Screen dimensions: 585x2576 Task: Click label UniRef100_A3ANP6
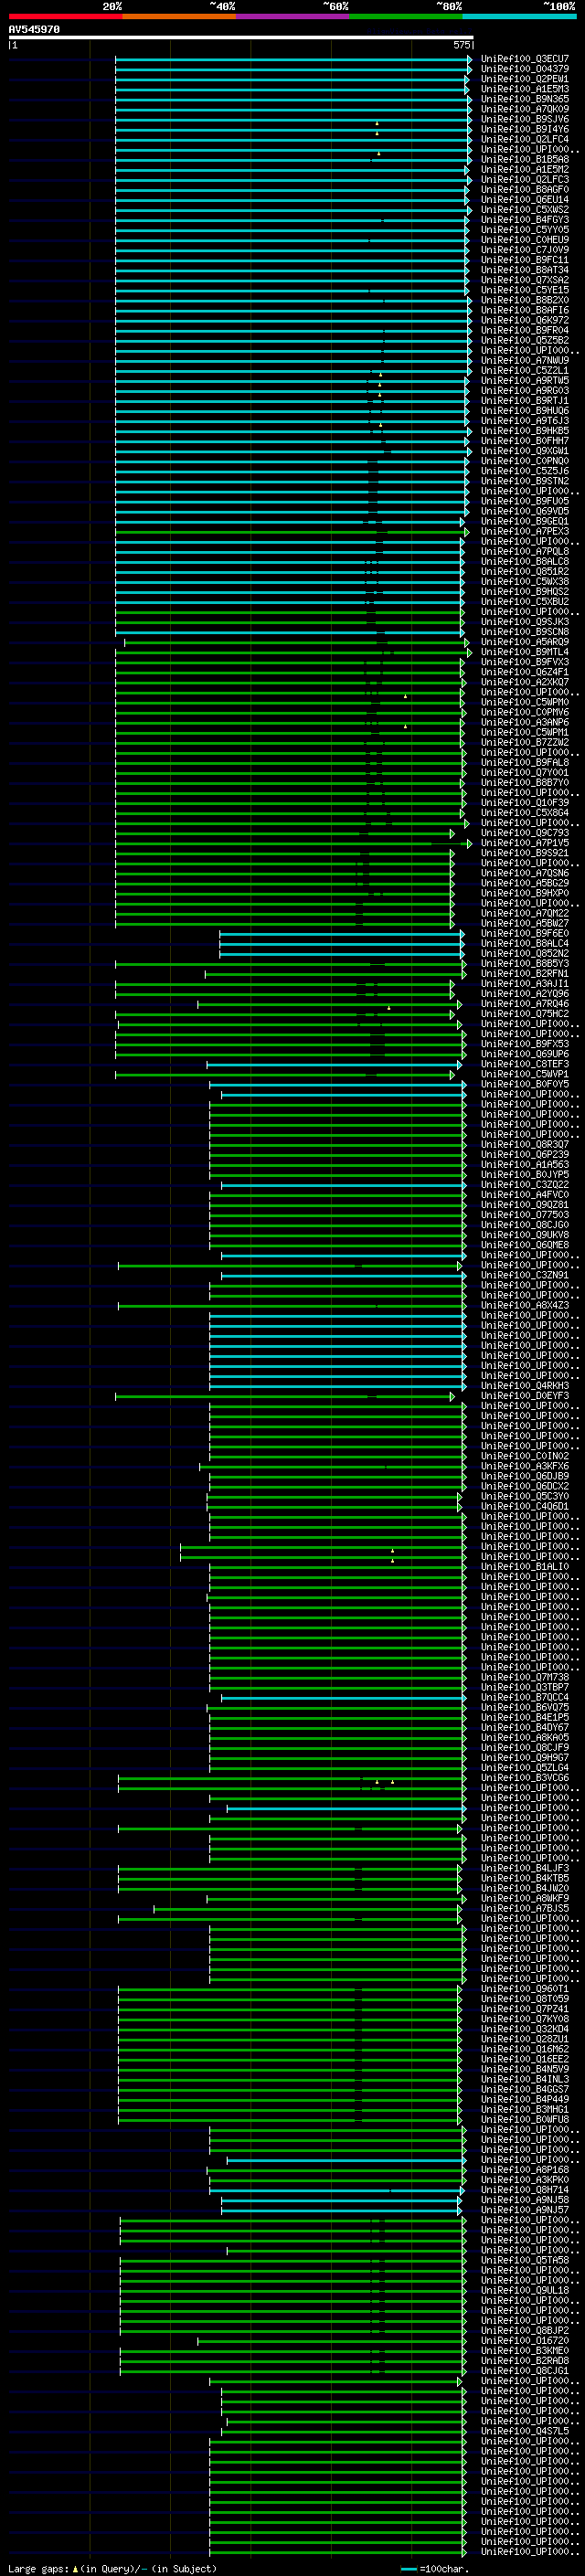(524, 722)
